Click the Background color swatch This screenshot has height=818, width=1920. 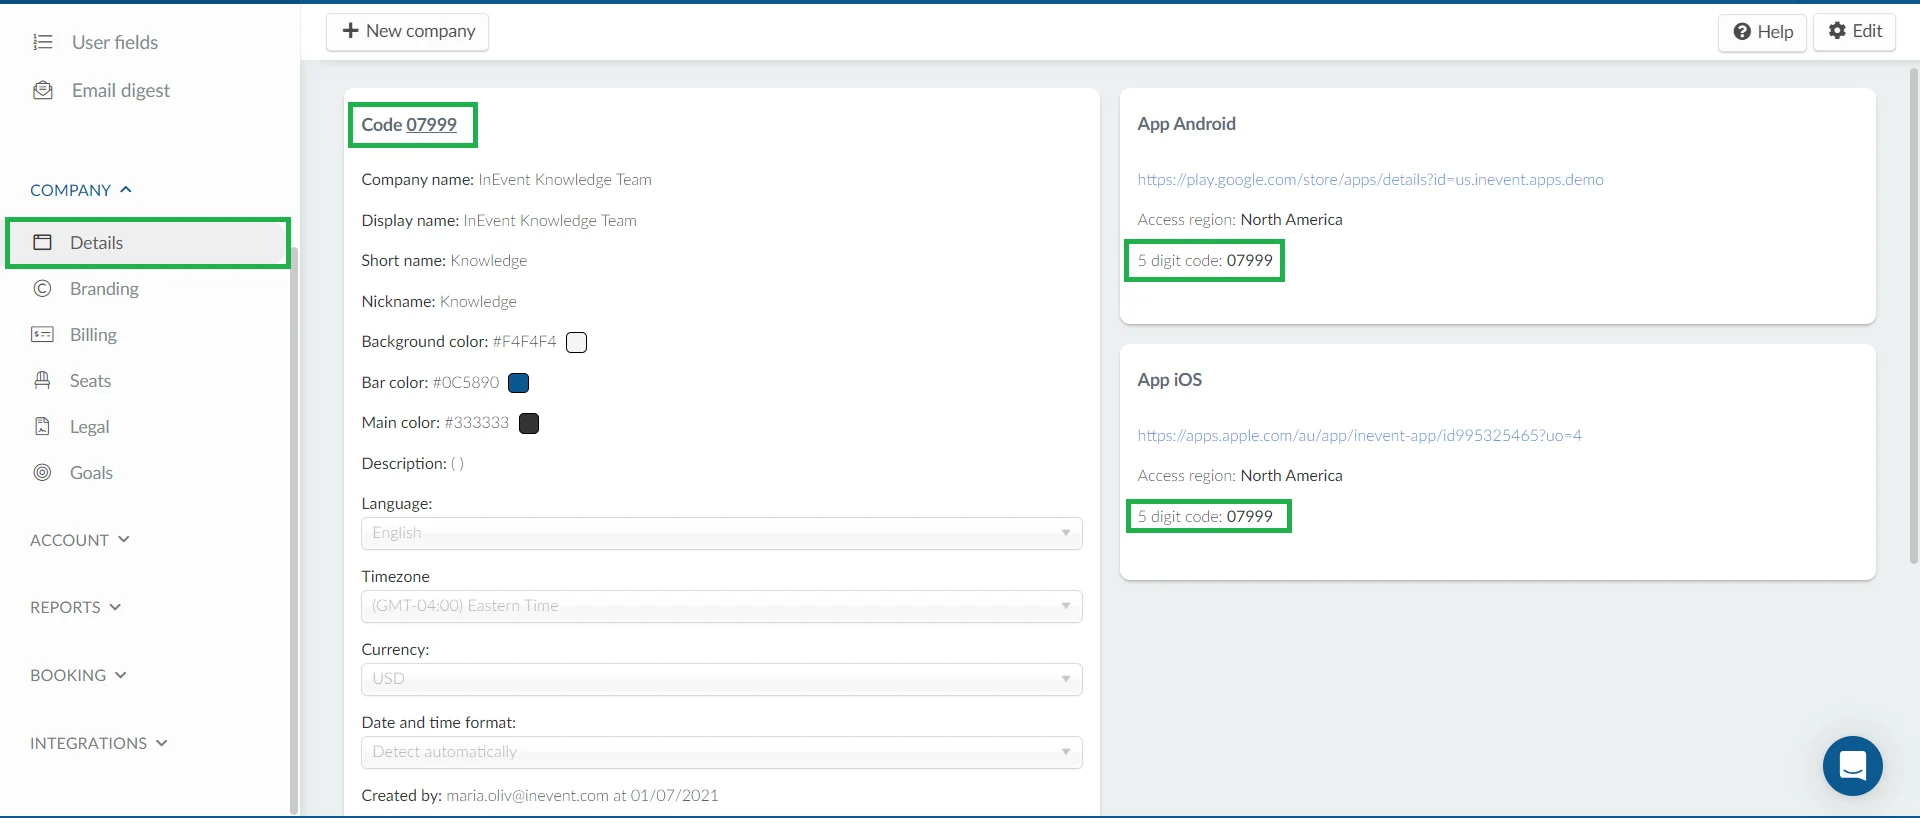576,342
